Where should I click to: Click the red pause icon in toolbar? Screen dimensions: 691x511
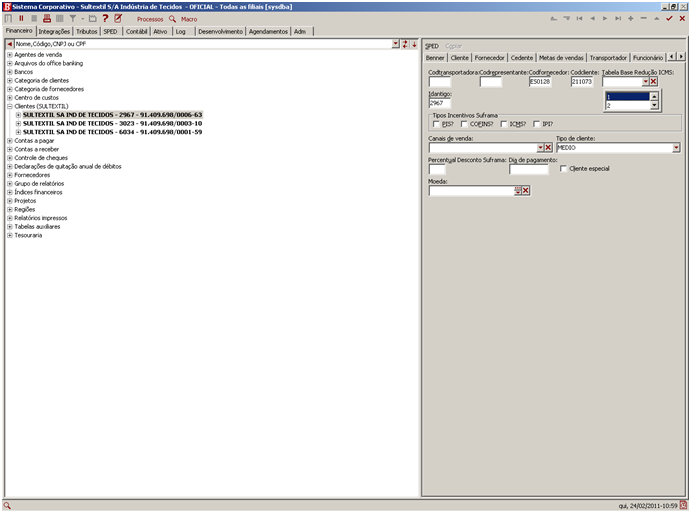[20, 18]
